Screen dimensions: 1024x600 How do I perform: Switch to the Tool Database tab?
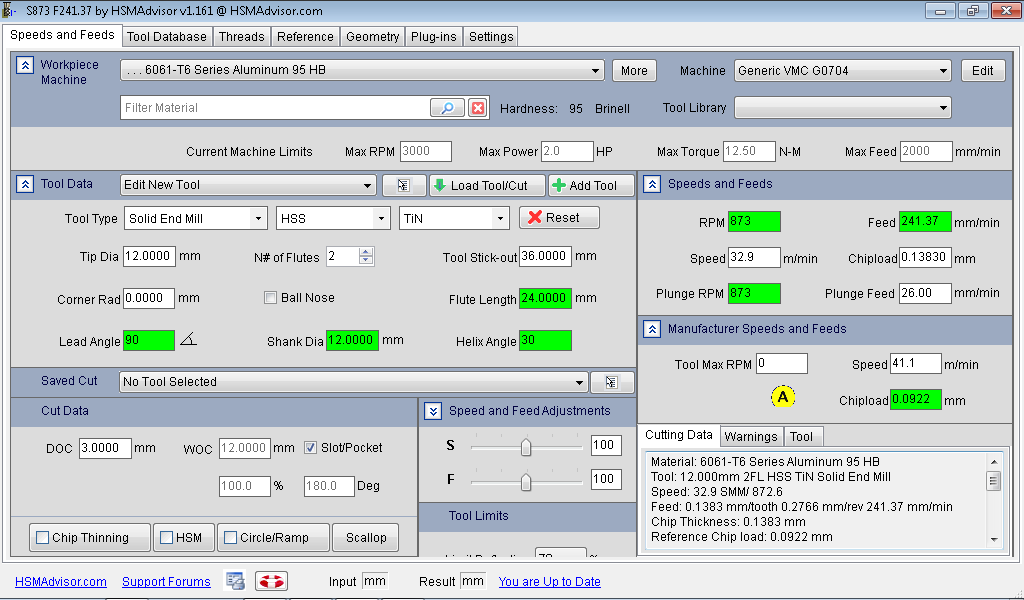(167, 37)
